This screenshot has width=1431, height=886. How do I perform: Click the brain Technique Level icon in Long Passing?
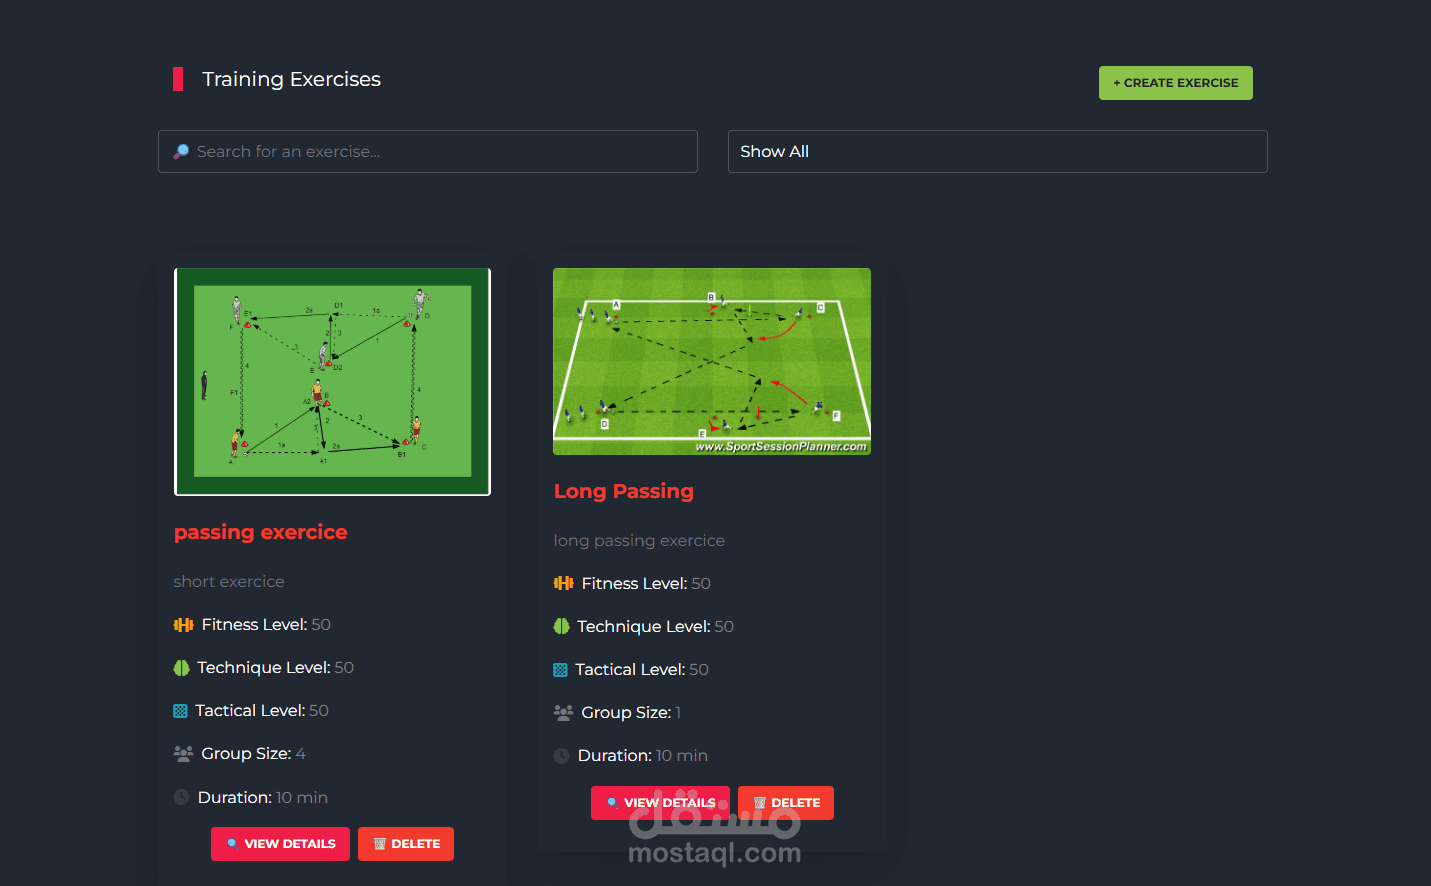click(561, 626)
